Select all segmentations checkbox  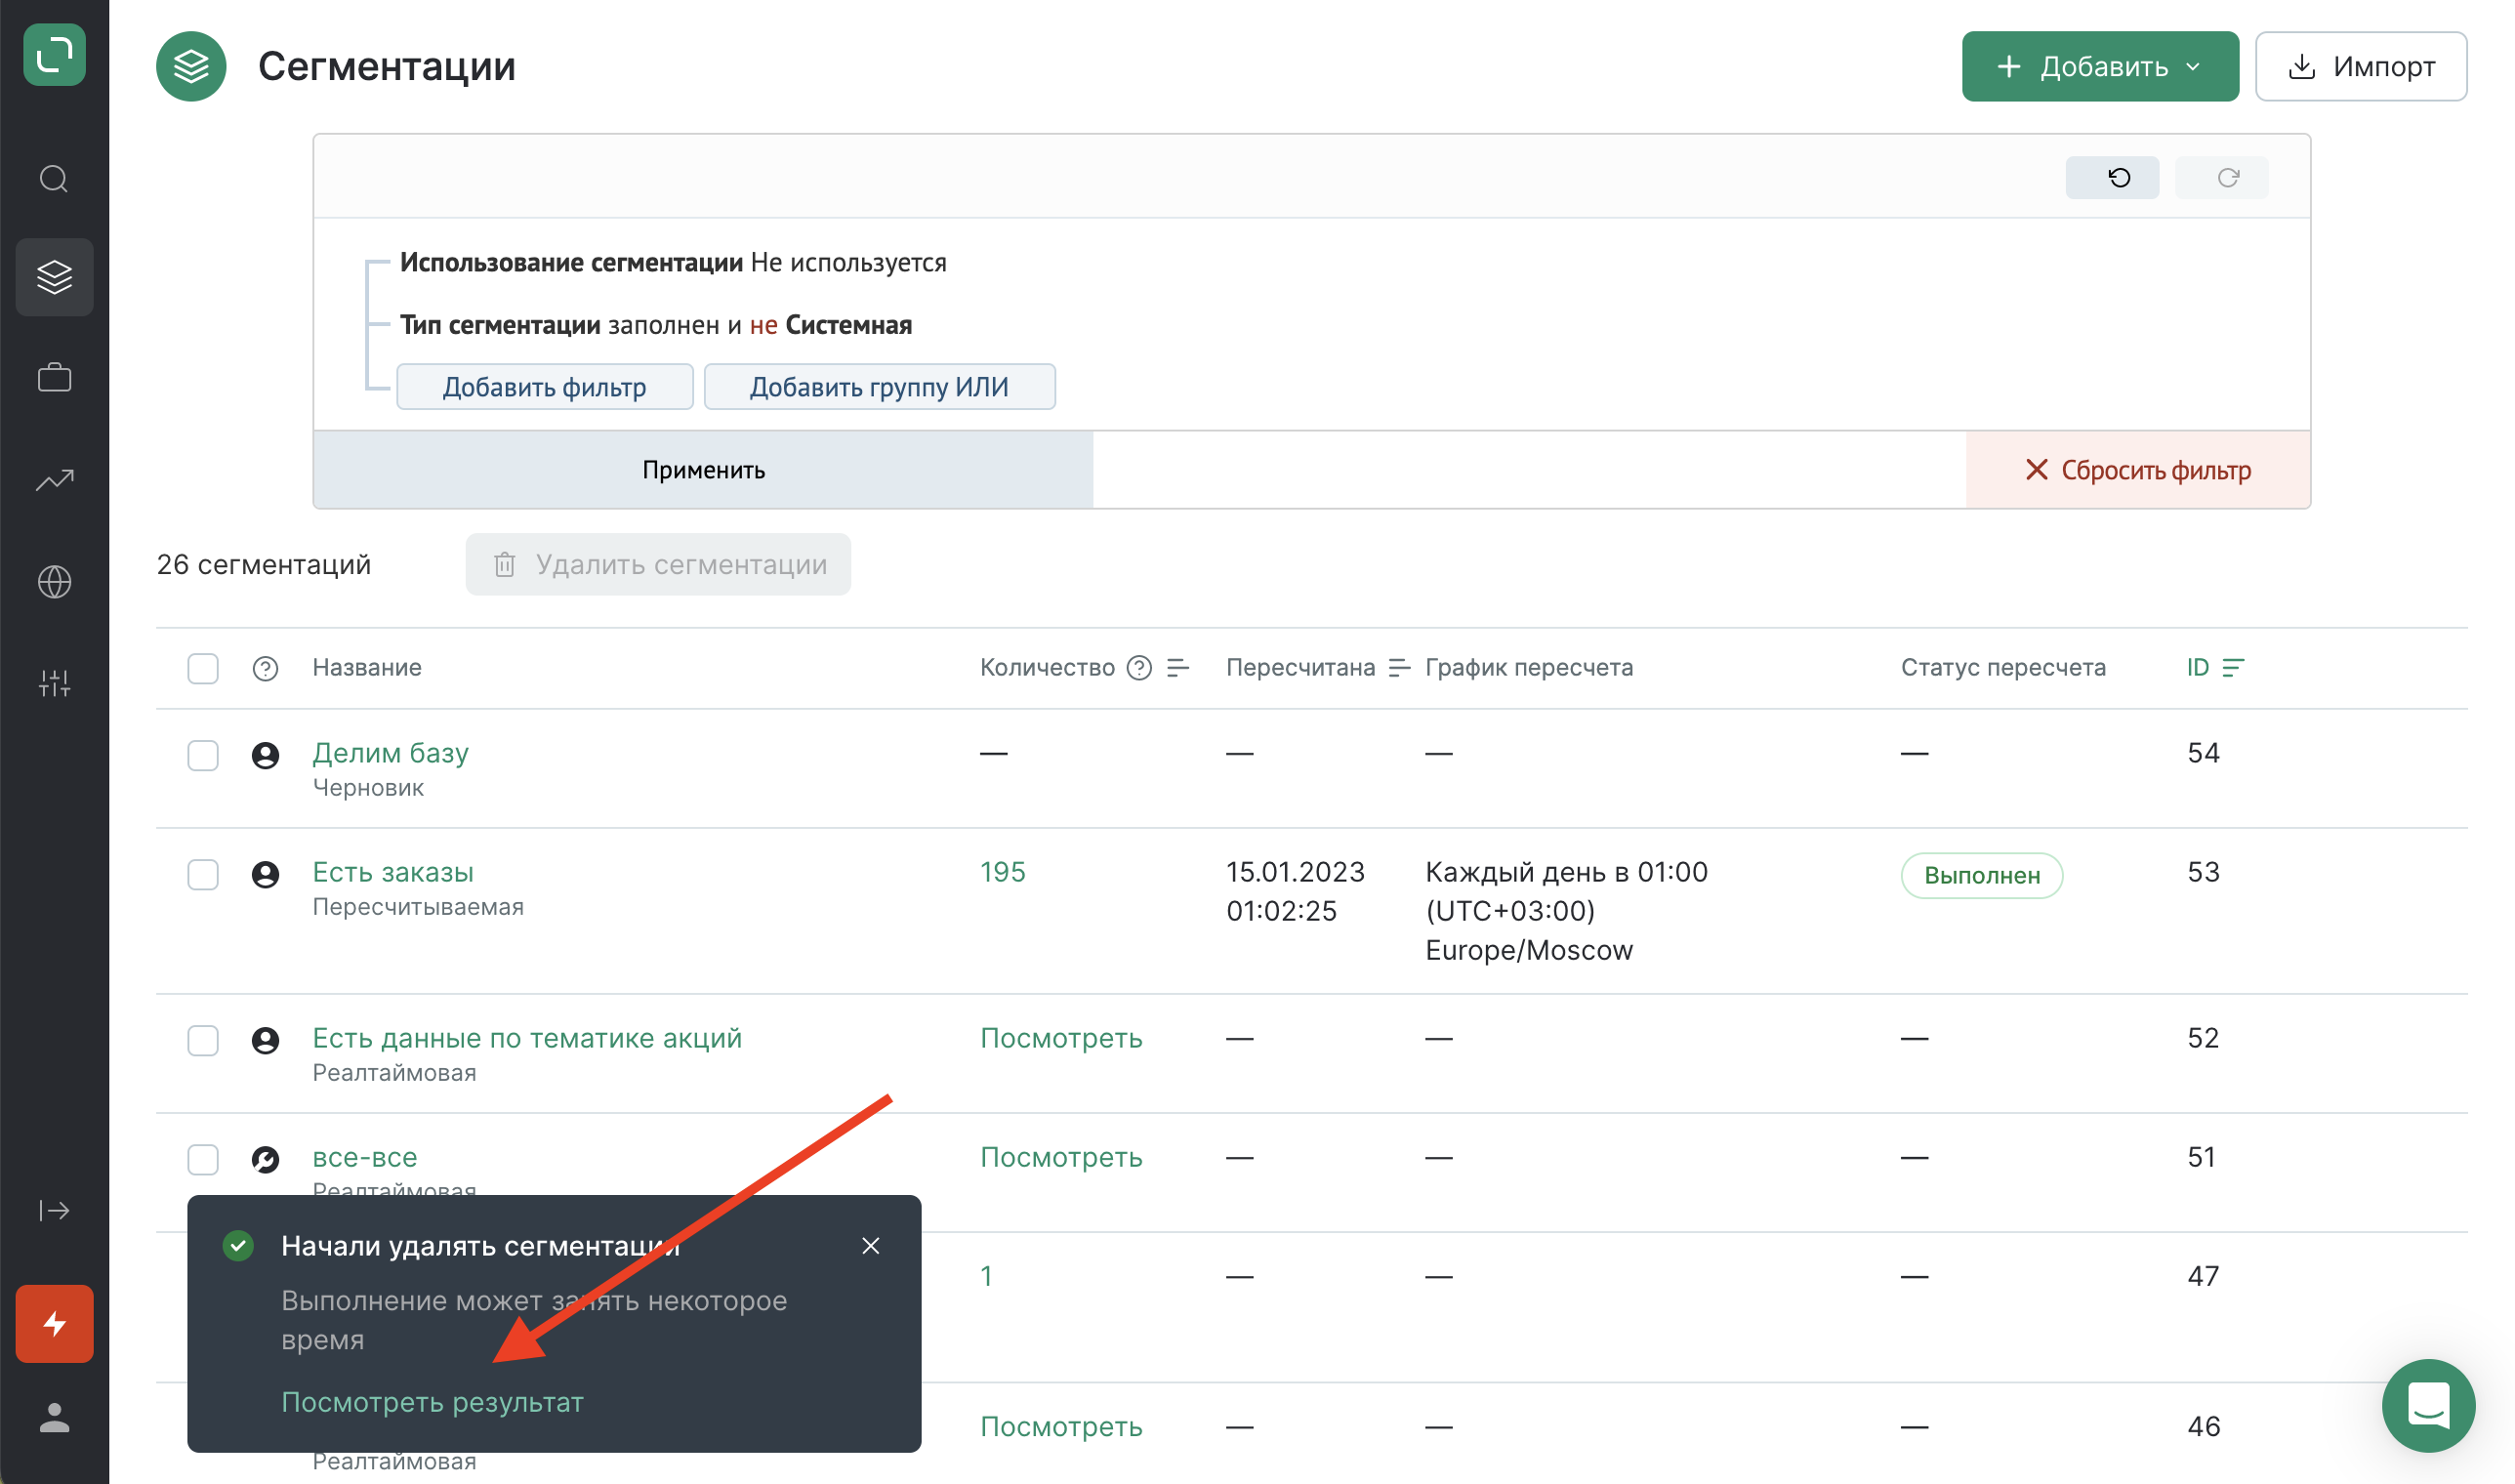203,668
